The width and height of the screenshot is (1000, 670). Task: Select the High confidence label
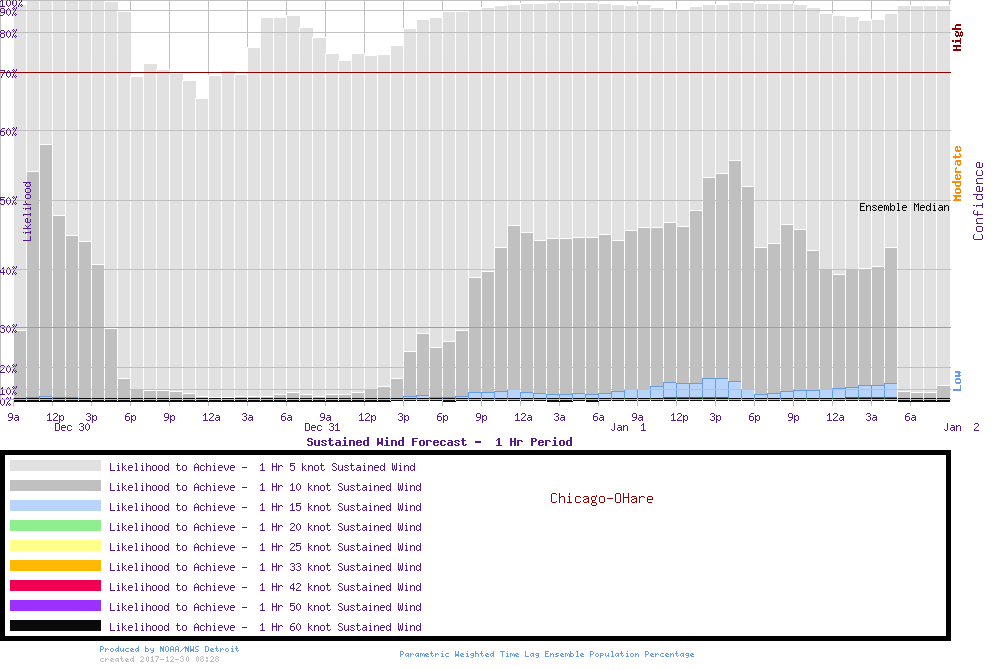[x=957, y=38]
